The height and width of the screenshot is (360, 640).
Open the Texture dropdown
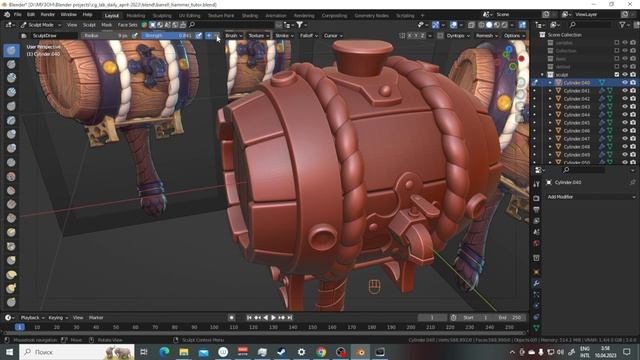click(x=259, y=36)
